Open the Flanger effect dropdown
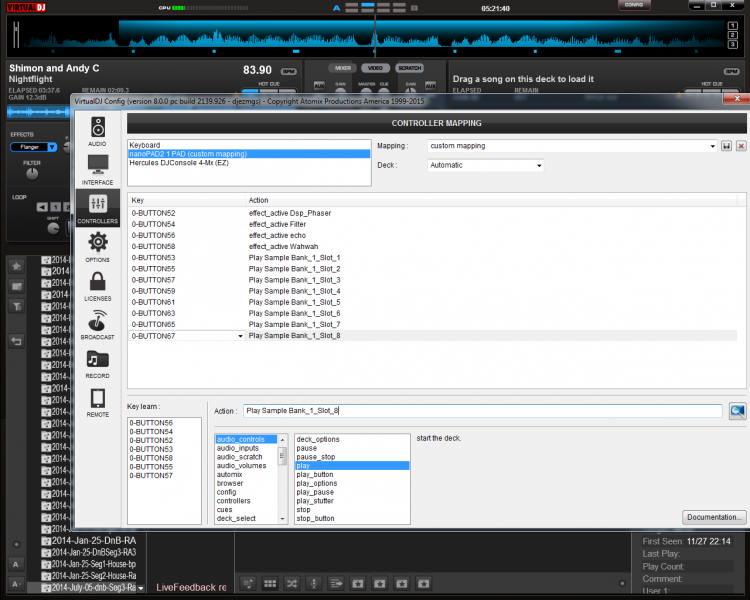Viewport: 750px width, 600px height. 53,147
